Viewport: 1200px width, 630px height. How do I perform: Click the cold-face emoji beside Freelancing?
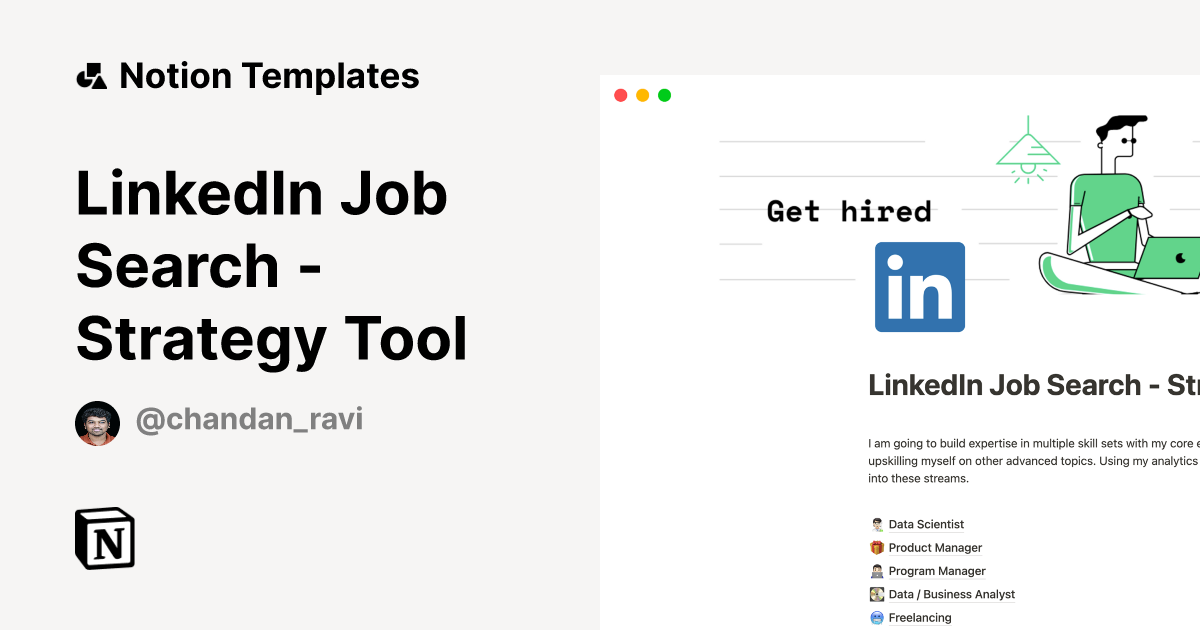(876, 617)
